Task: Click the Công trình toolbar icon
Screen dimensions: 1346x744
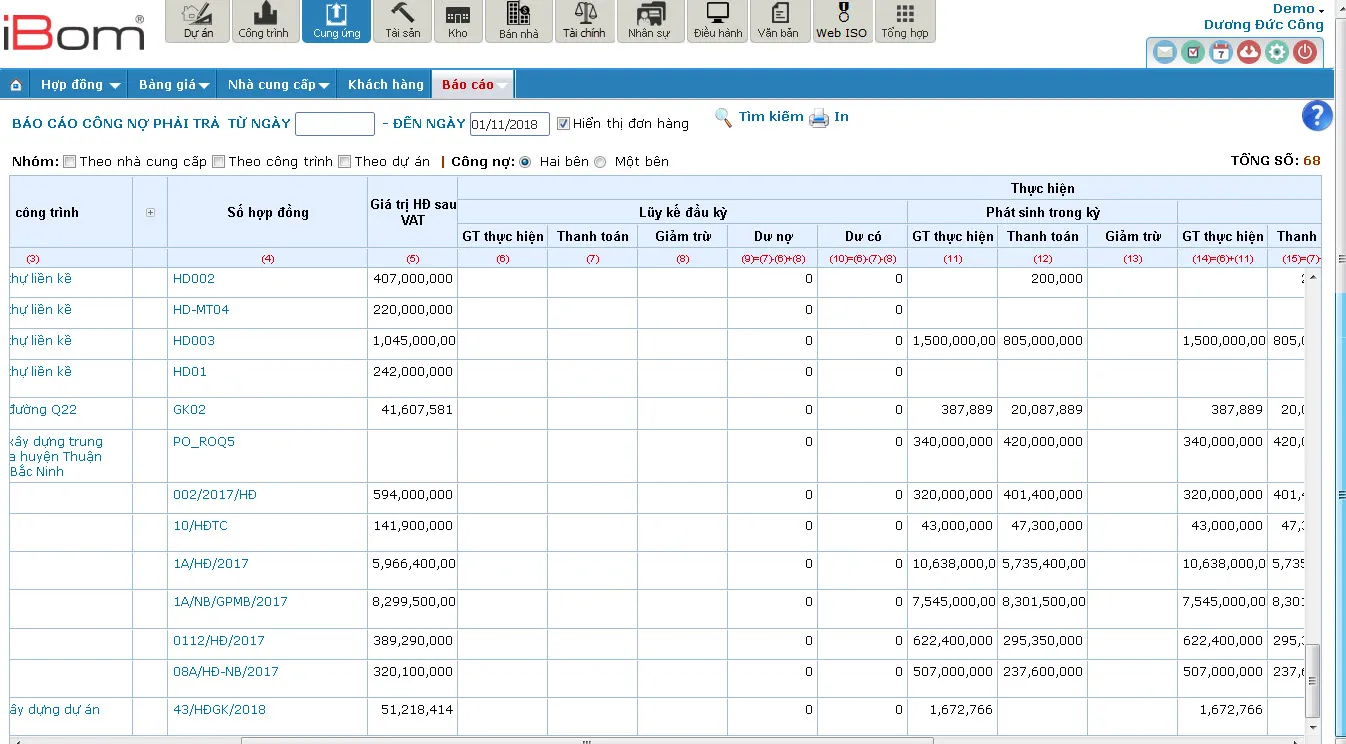Action: pos(264,21)
